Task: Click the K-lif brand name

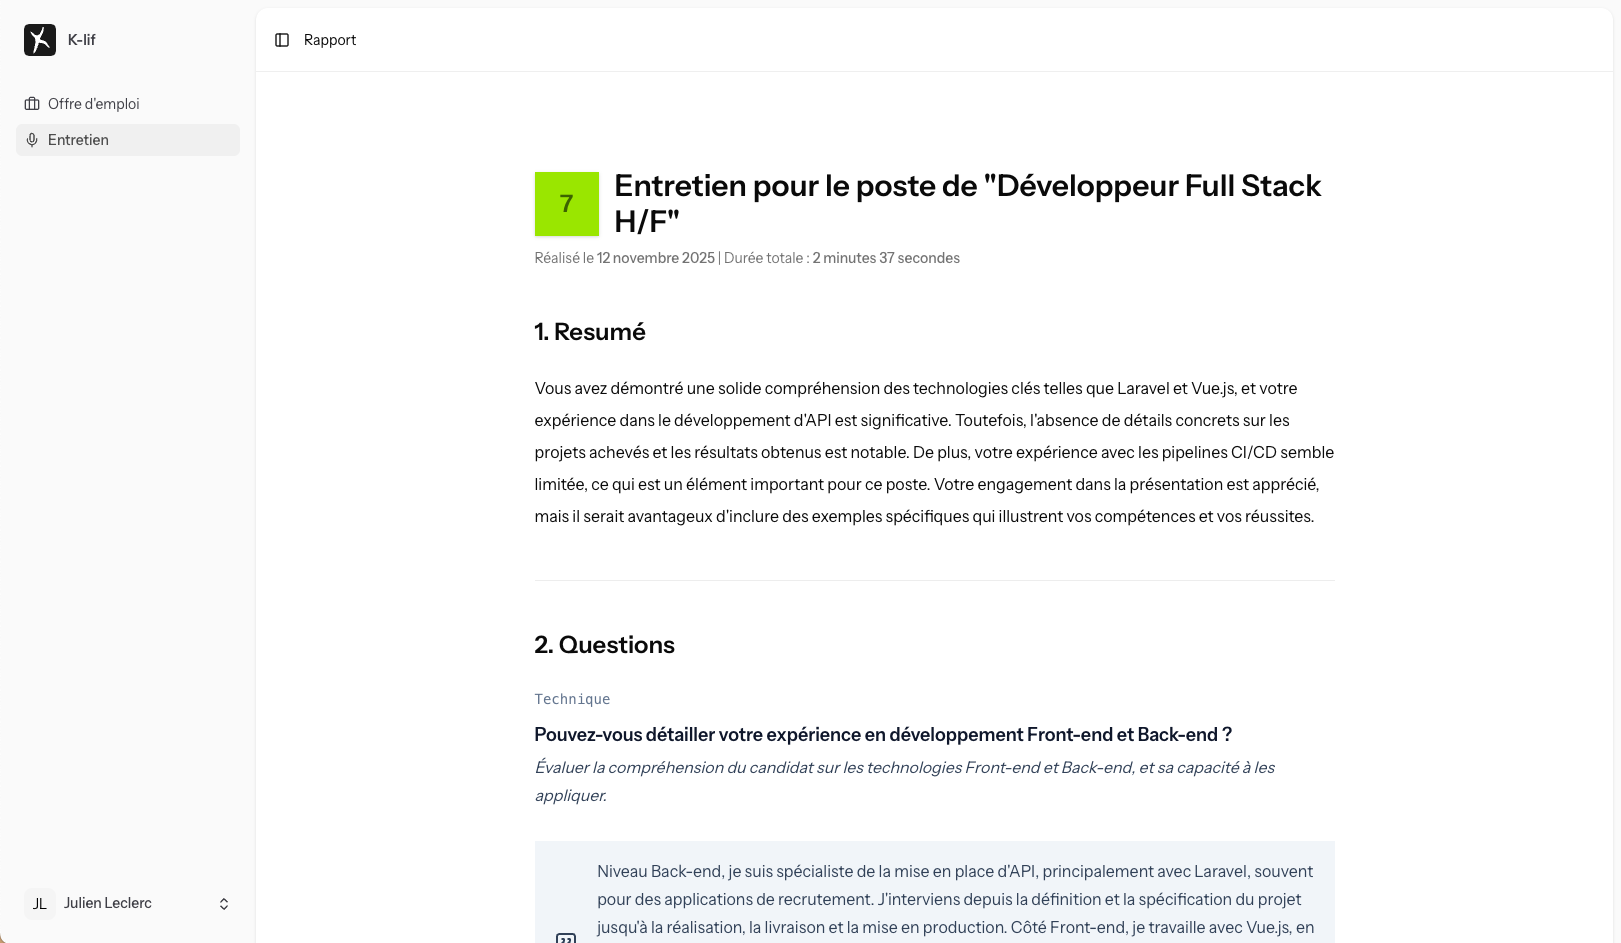Action: (82, 40)
